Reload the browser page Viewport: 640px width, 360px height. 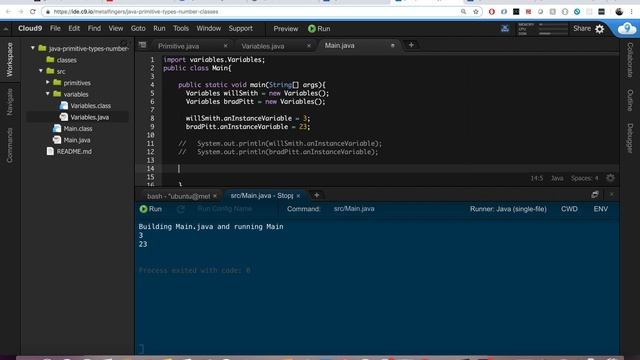tap(33, 12)
